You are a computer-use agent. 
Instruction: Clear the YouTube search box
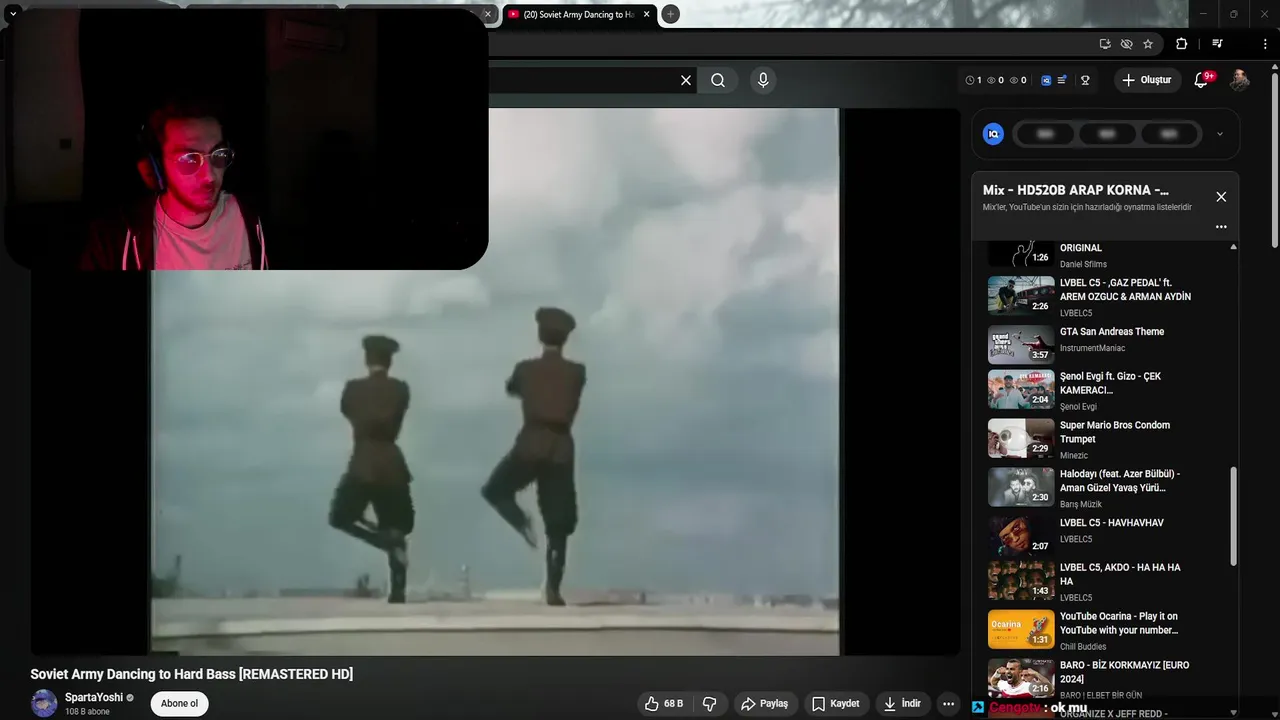(686, 80)
